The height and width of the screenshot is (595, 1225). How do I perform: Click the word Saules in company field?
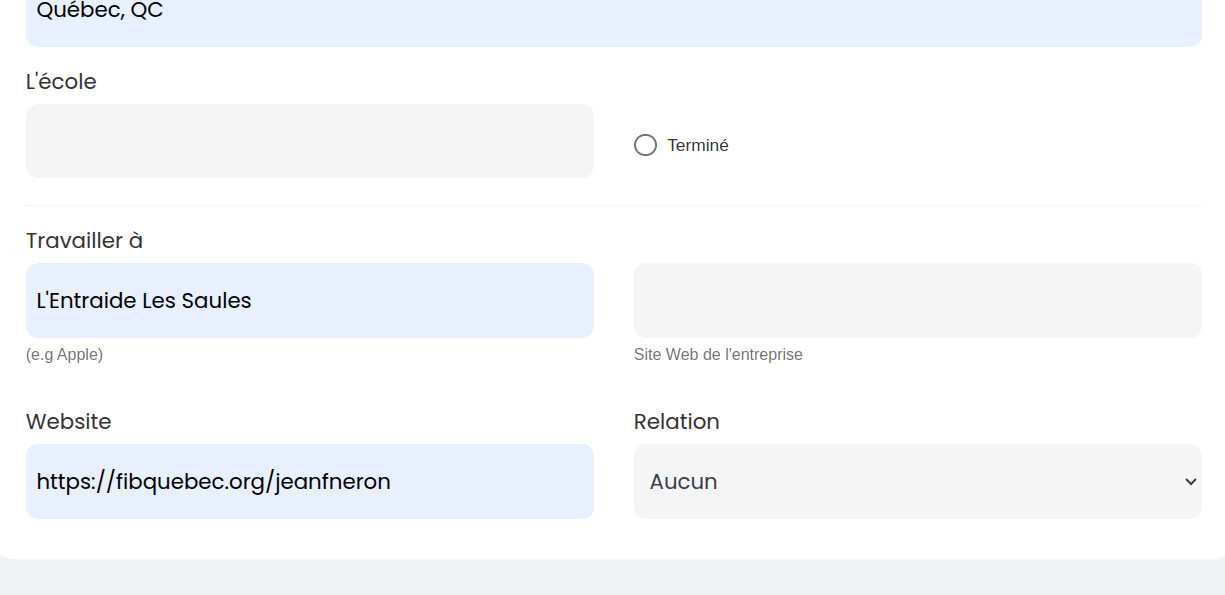pos(216,300)
